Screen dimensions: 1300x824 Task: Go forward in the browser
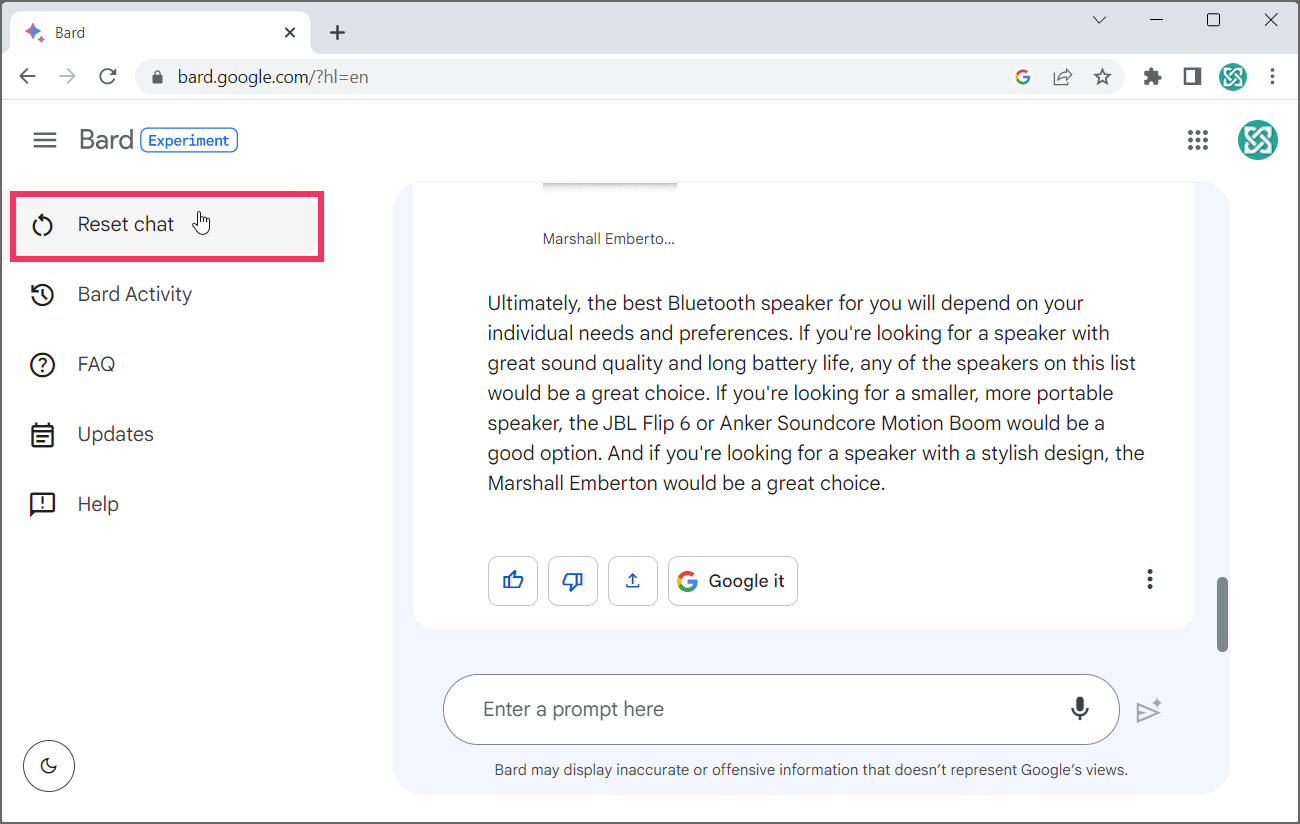click(68, 77)
